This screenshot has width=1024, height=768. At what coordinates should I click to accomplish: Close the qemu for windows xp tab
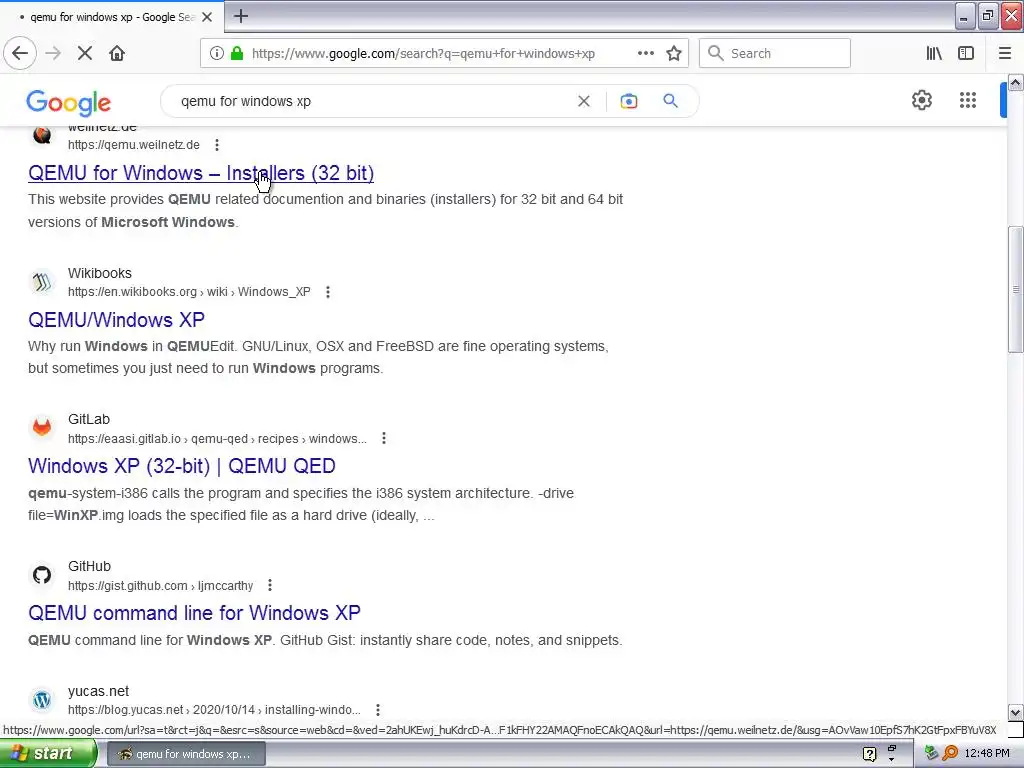[207, 17]
